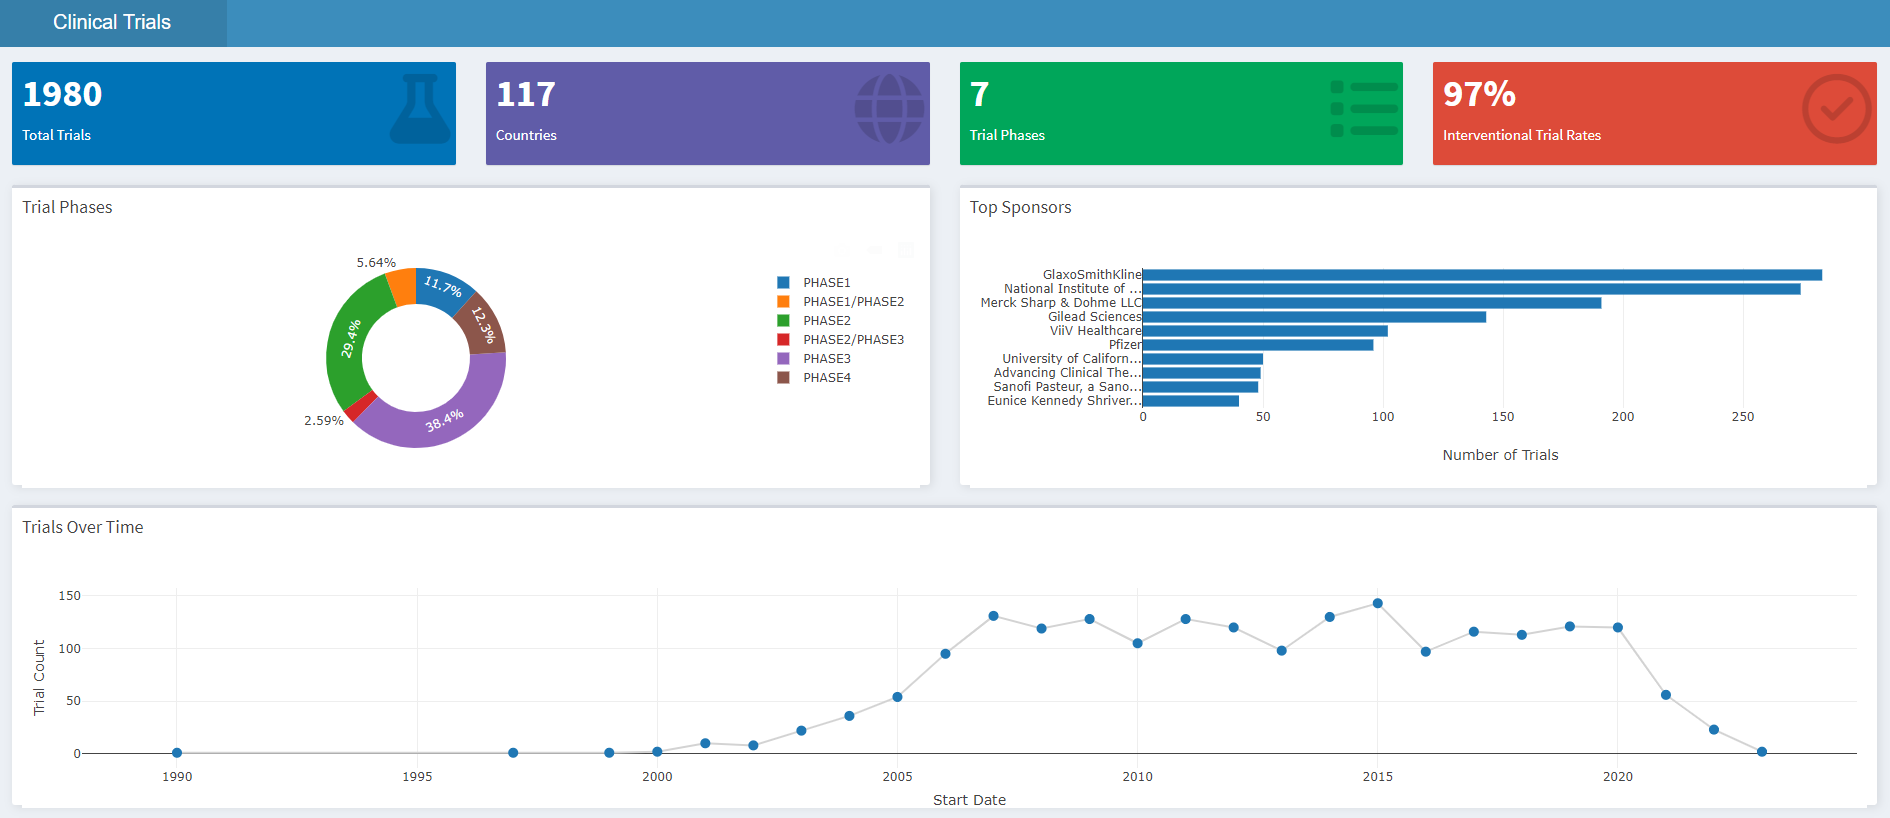
Task: Hide PHASE4 series via its legend label
Action: click(x=826, y=378)
